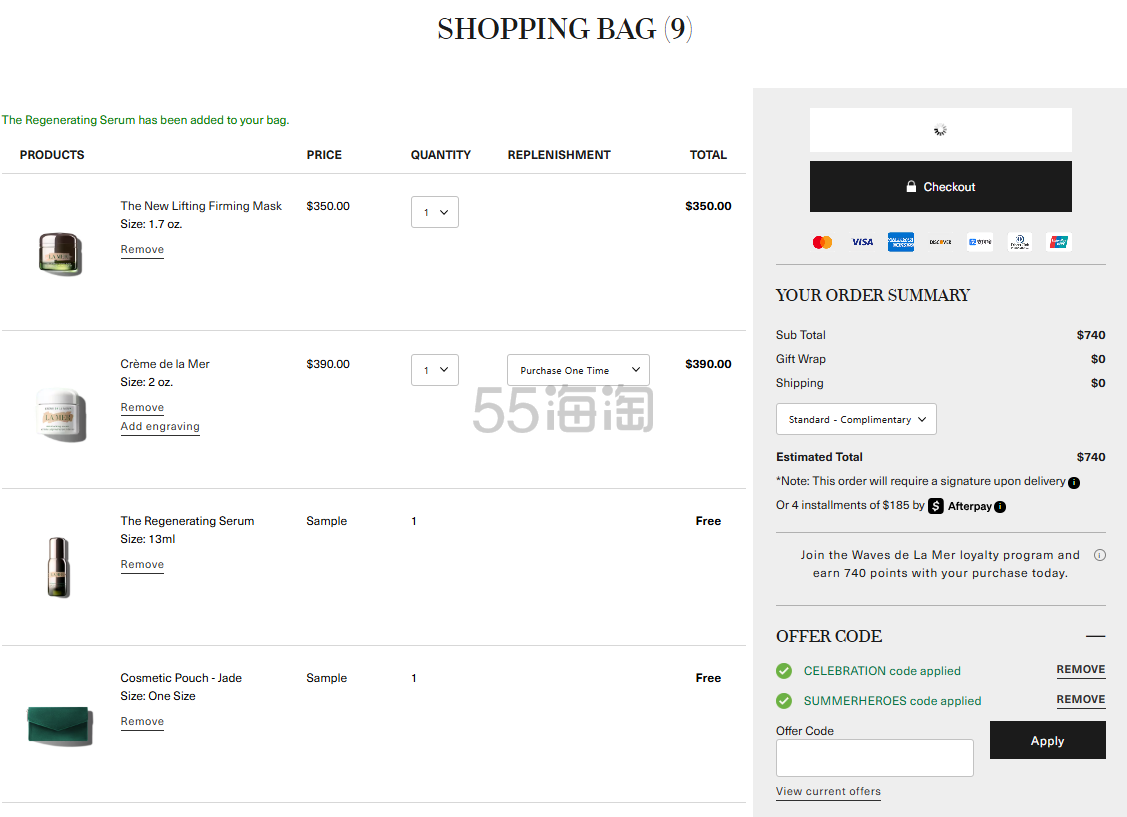
Task: Click the info icon next to signature note
Action: click(x=1074, y=483)
